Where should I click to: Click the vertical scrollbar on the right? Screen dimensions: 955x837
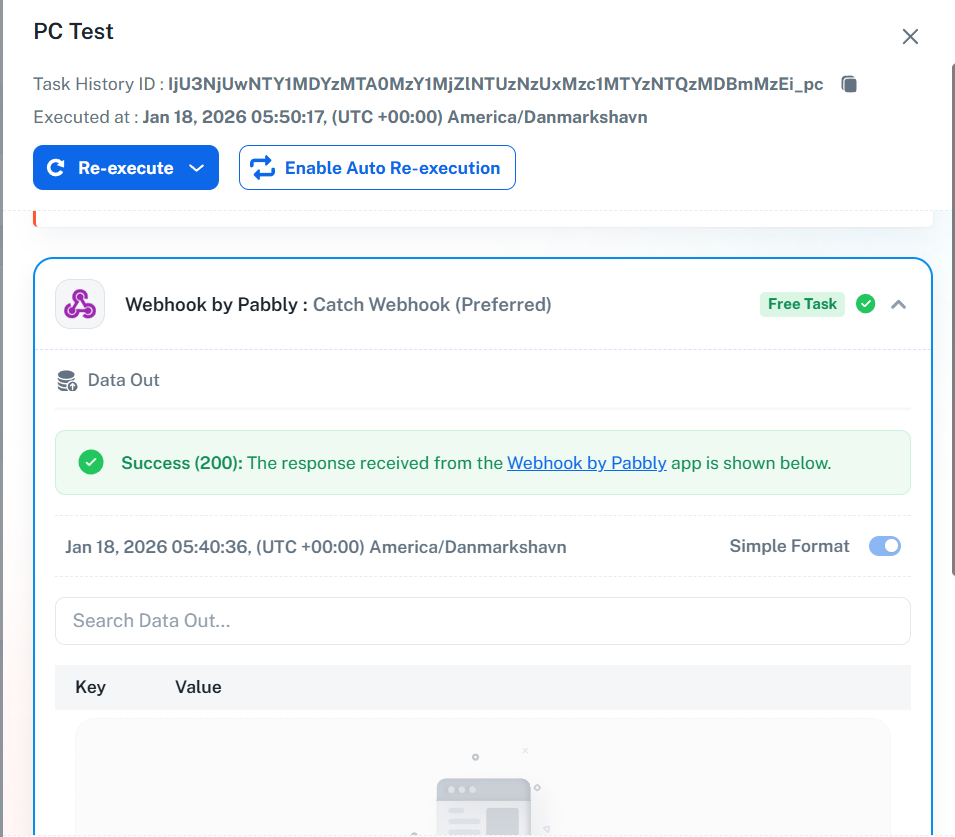tap(949, 300)
